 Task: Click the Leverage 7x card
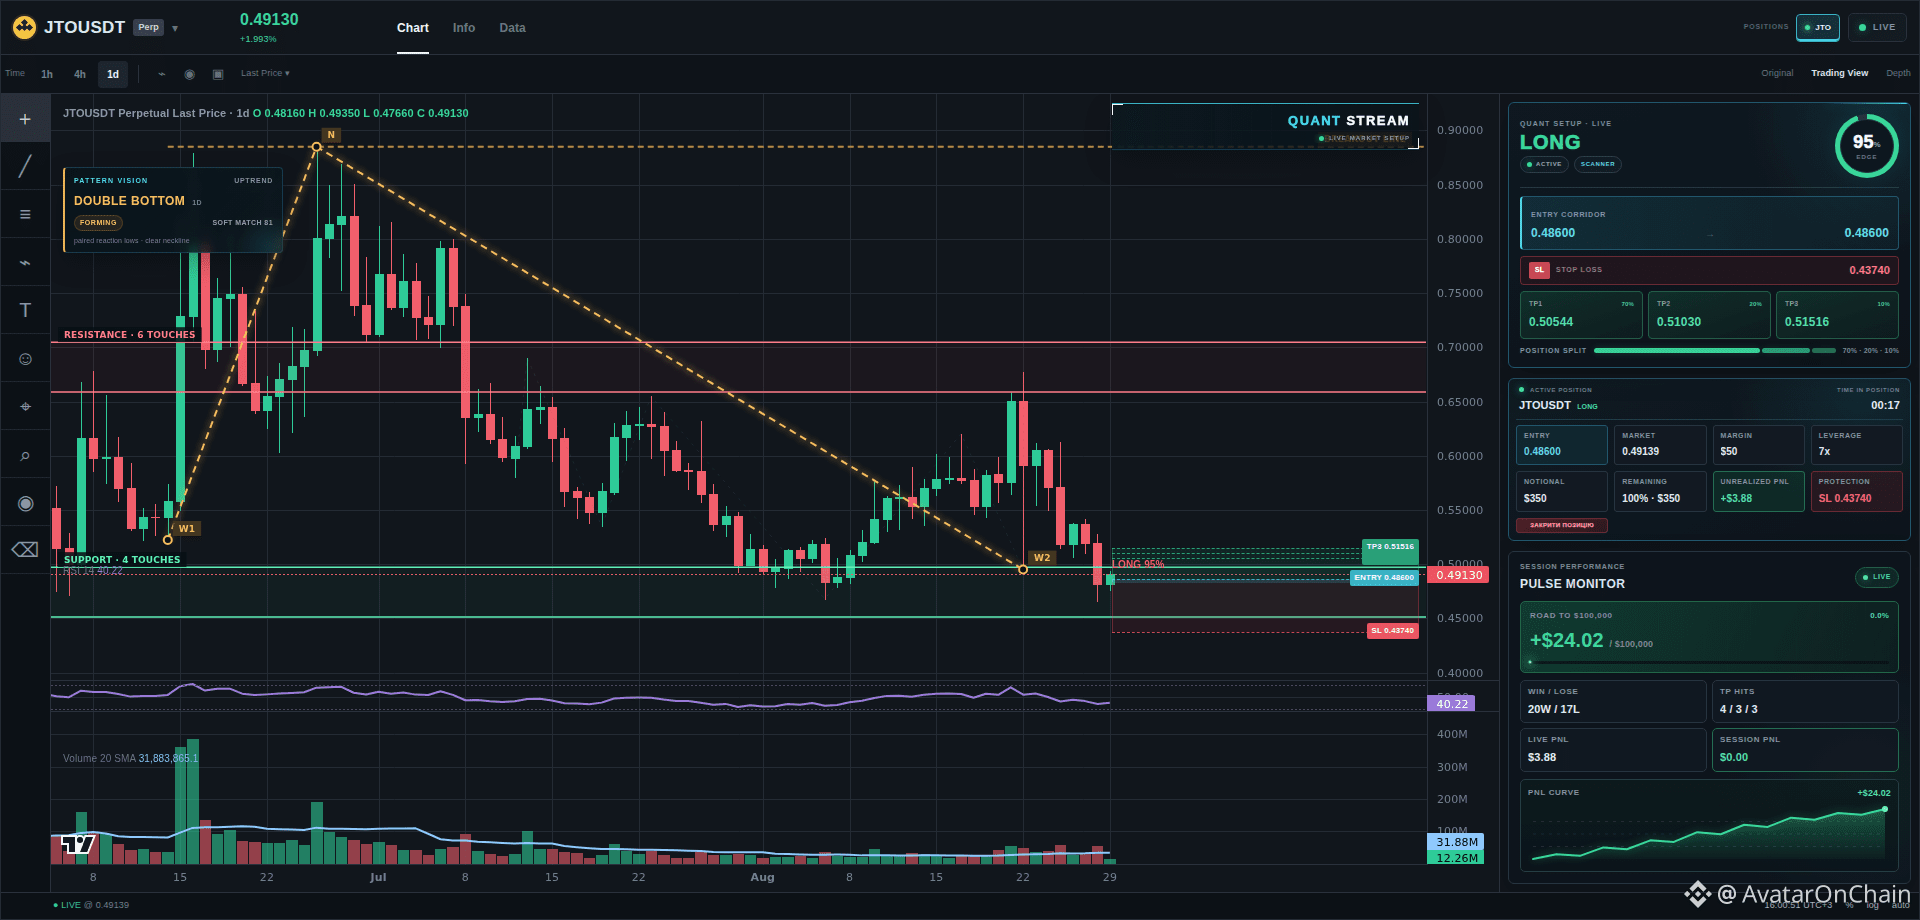point(1856,445)
